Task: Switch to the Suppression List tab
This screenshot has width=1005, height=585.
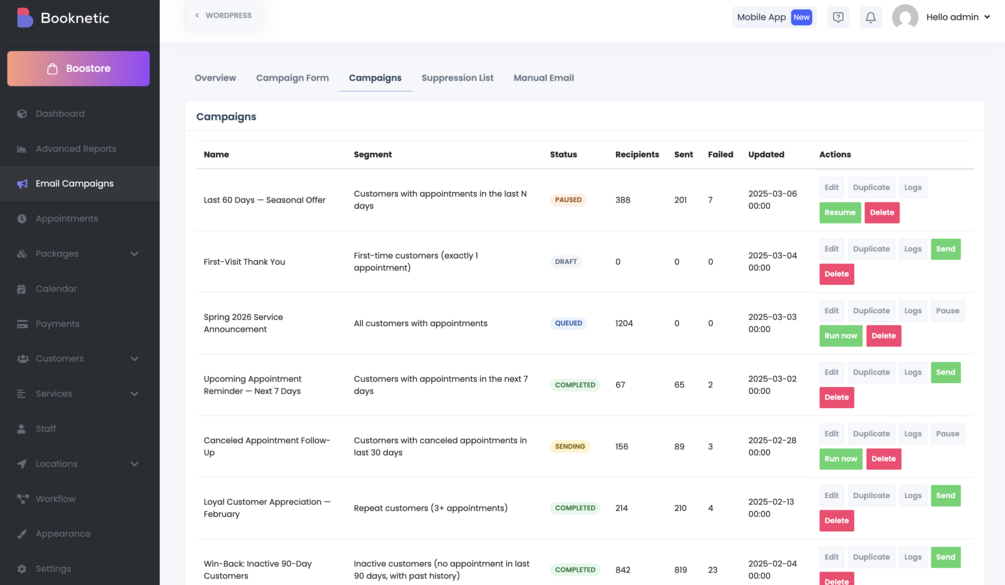Action: click(x=457, y=78)
